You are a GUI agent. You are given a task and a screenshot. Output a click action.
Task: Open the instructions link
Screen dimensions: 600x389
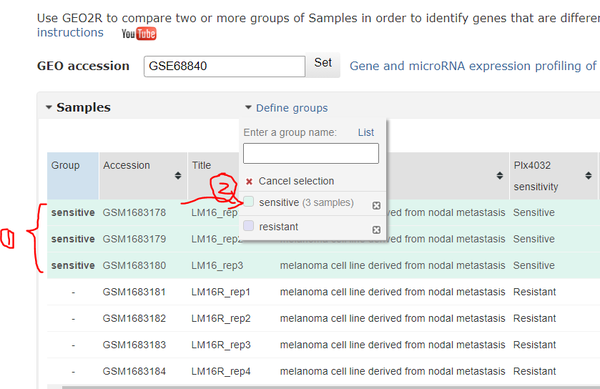70,33
